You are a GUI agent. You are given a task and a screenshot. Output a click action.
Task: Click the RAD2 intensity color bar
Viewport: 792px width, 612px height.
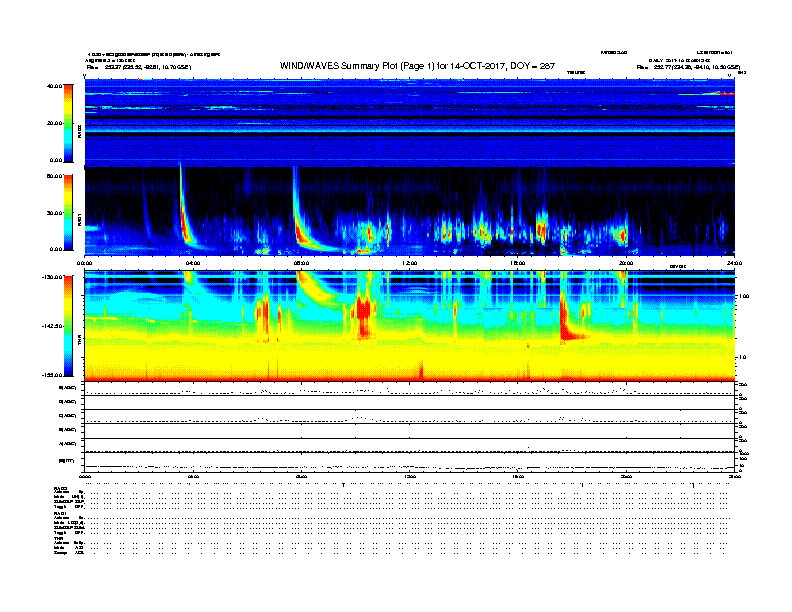click(68, 123)
